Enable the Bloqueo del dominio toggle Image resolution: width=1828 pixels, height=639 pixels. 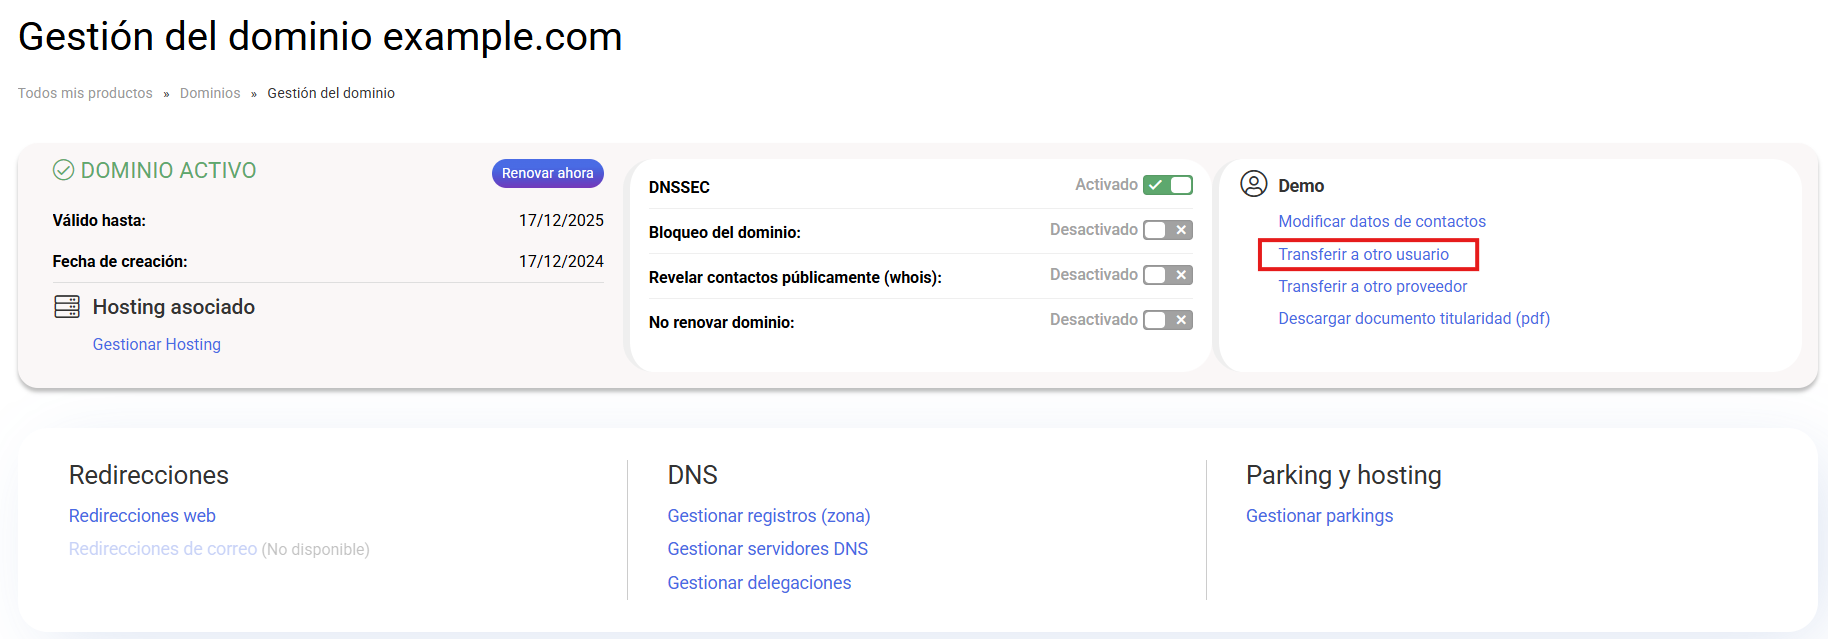coord(1167,230)
